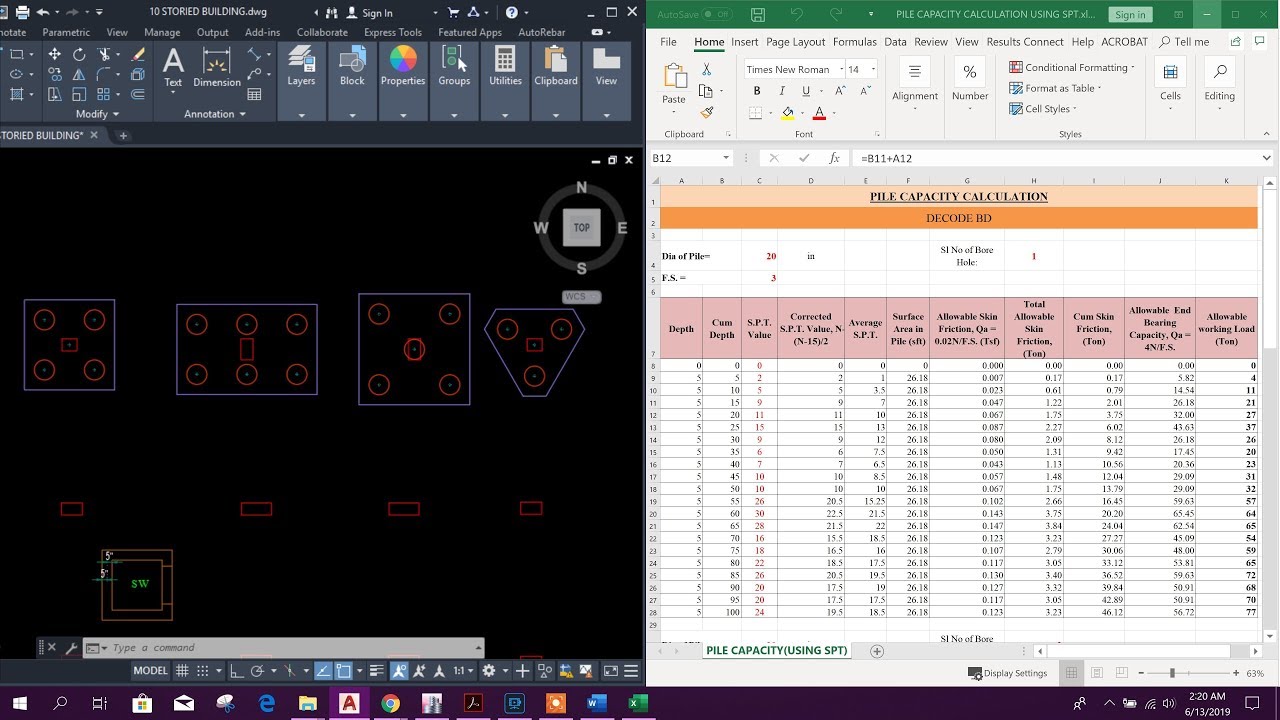Image resolution: width=1280 pixels, height=720 pixels.
Task: Toggle 2D object snap in status bar
Action: [343, 671]
